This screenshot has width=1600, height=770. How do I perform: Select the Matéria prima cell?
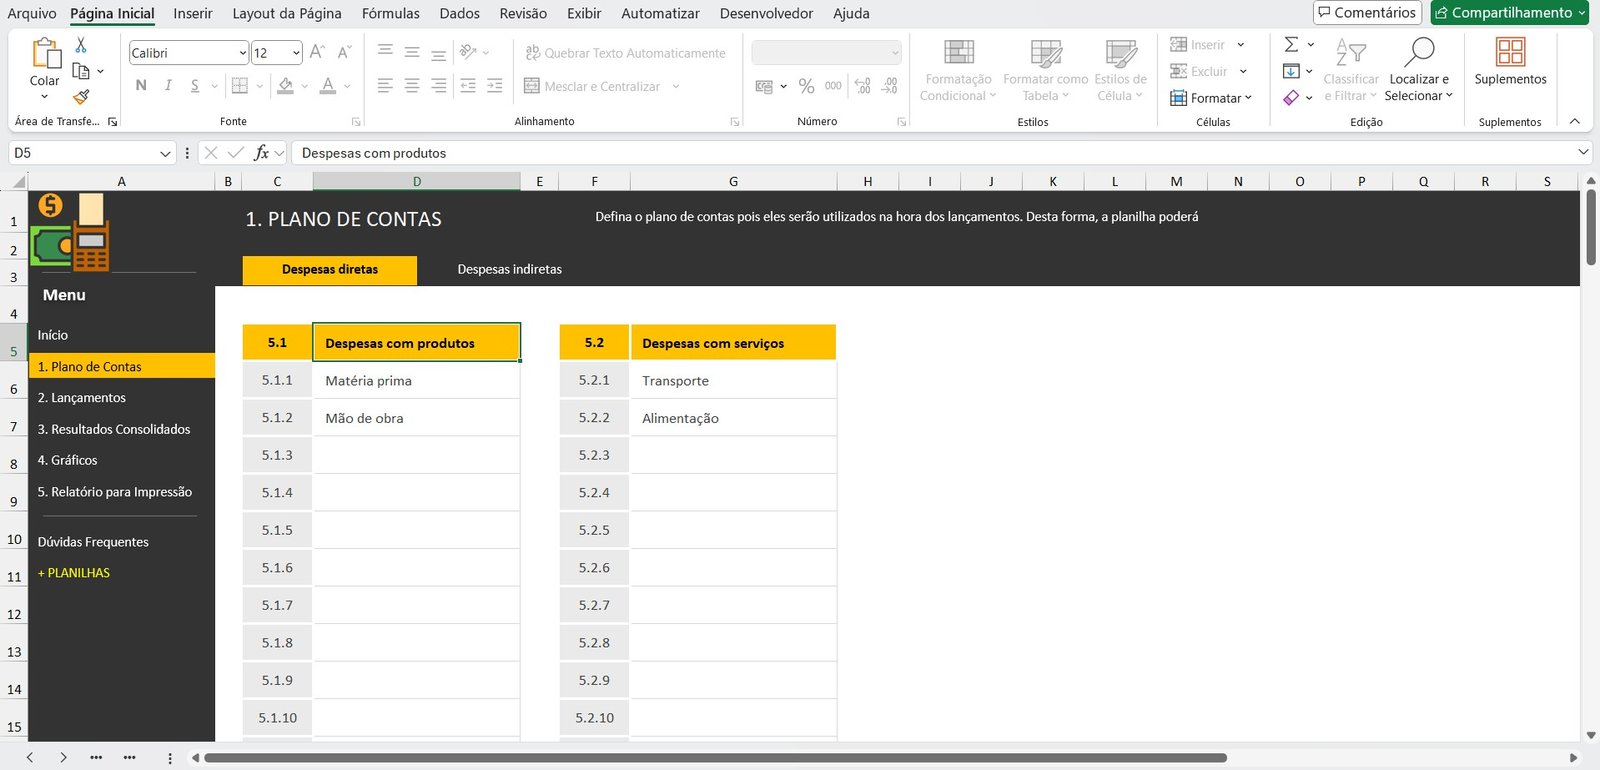coord(417,380)
